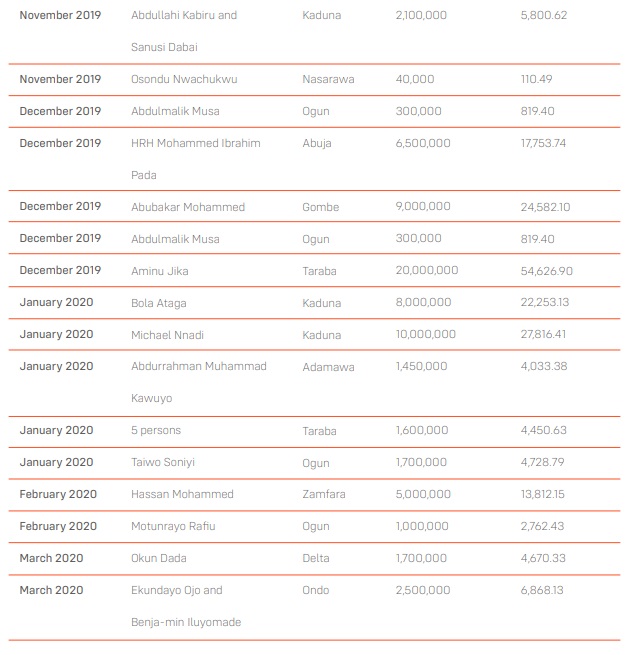
Task: Click the February 2020 date beside Hassan Mohammed
Action: (x=58, y=494)
